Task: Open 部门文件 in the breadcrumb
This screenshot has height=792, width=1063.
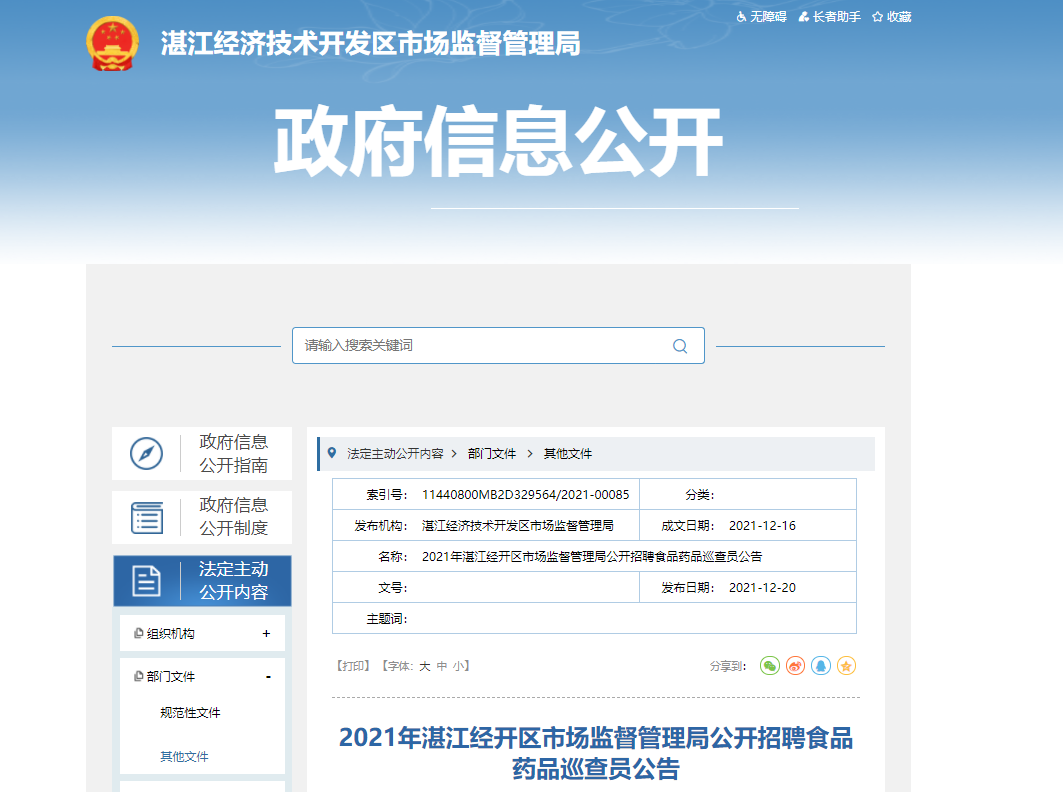Action: [x=492, y=454]
